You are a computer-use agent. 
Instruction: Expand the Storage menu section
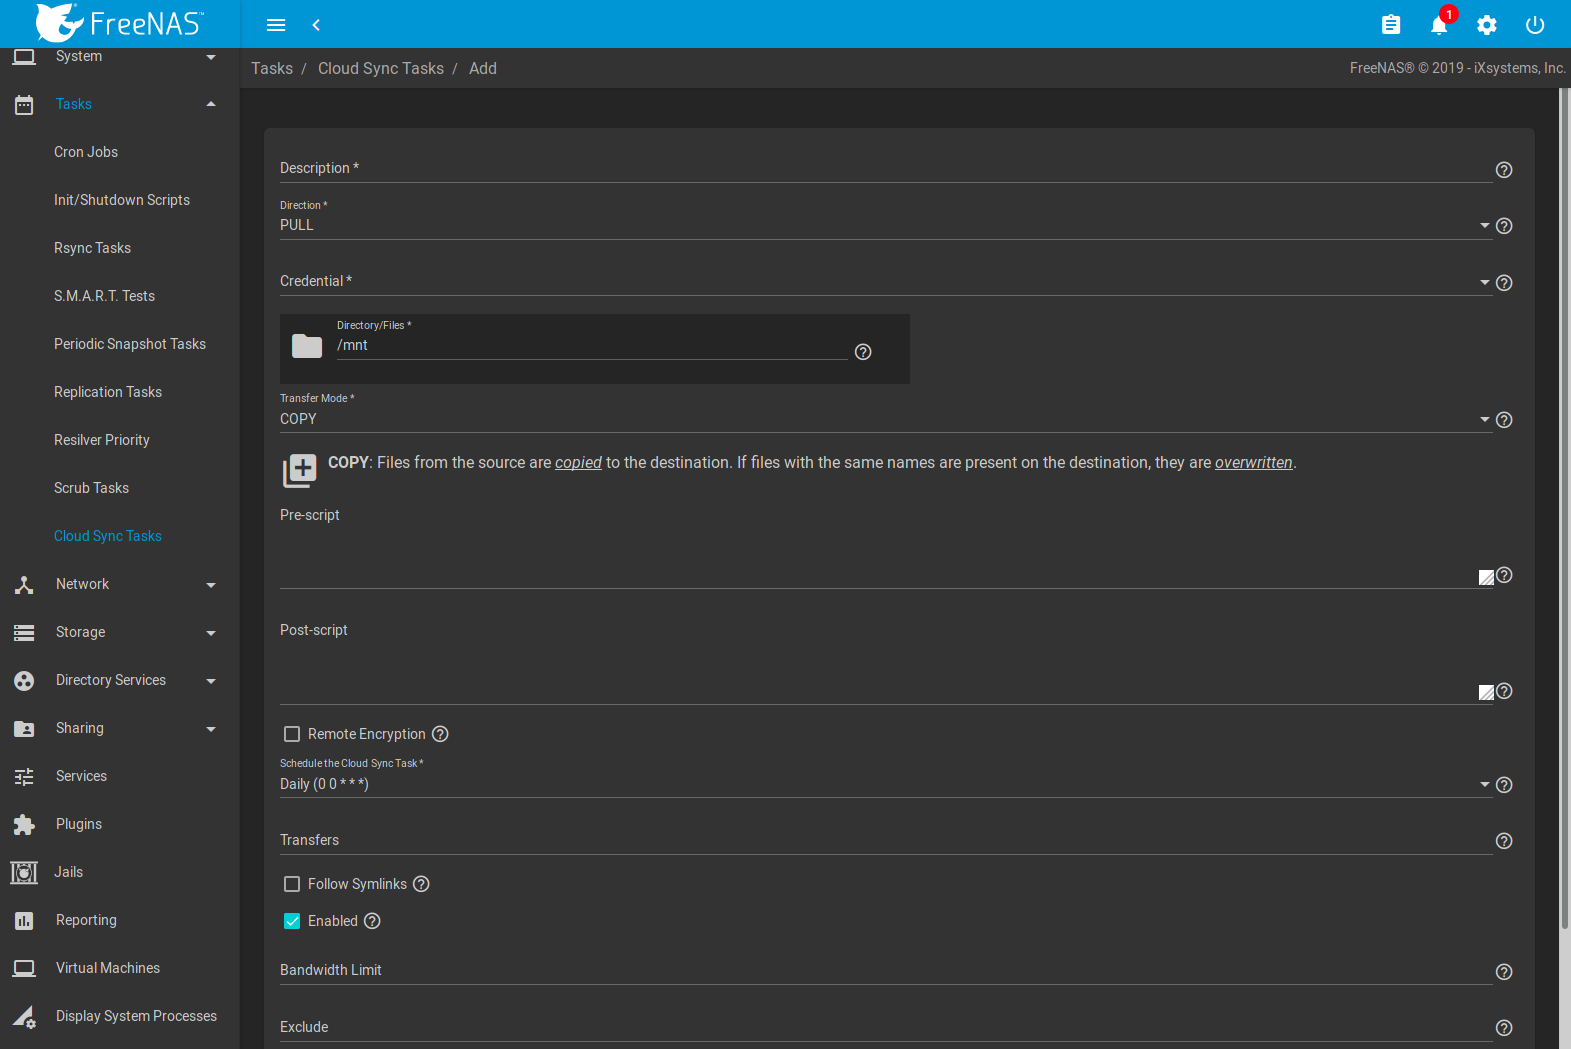211,633
